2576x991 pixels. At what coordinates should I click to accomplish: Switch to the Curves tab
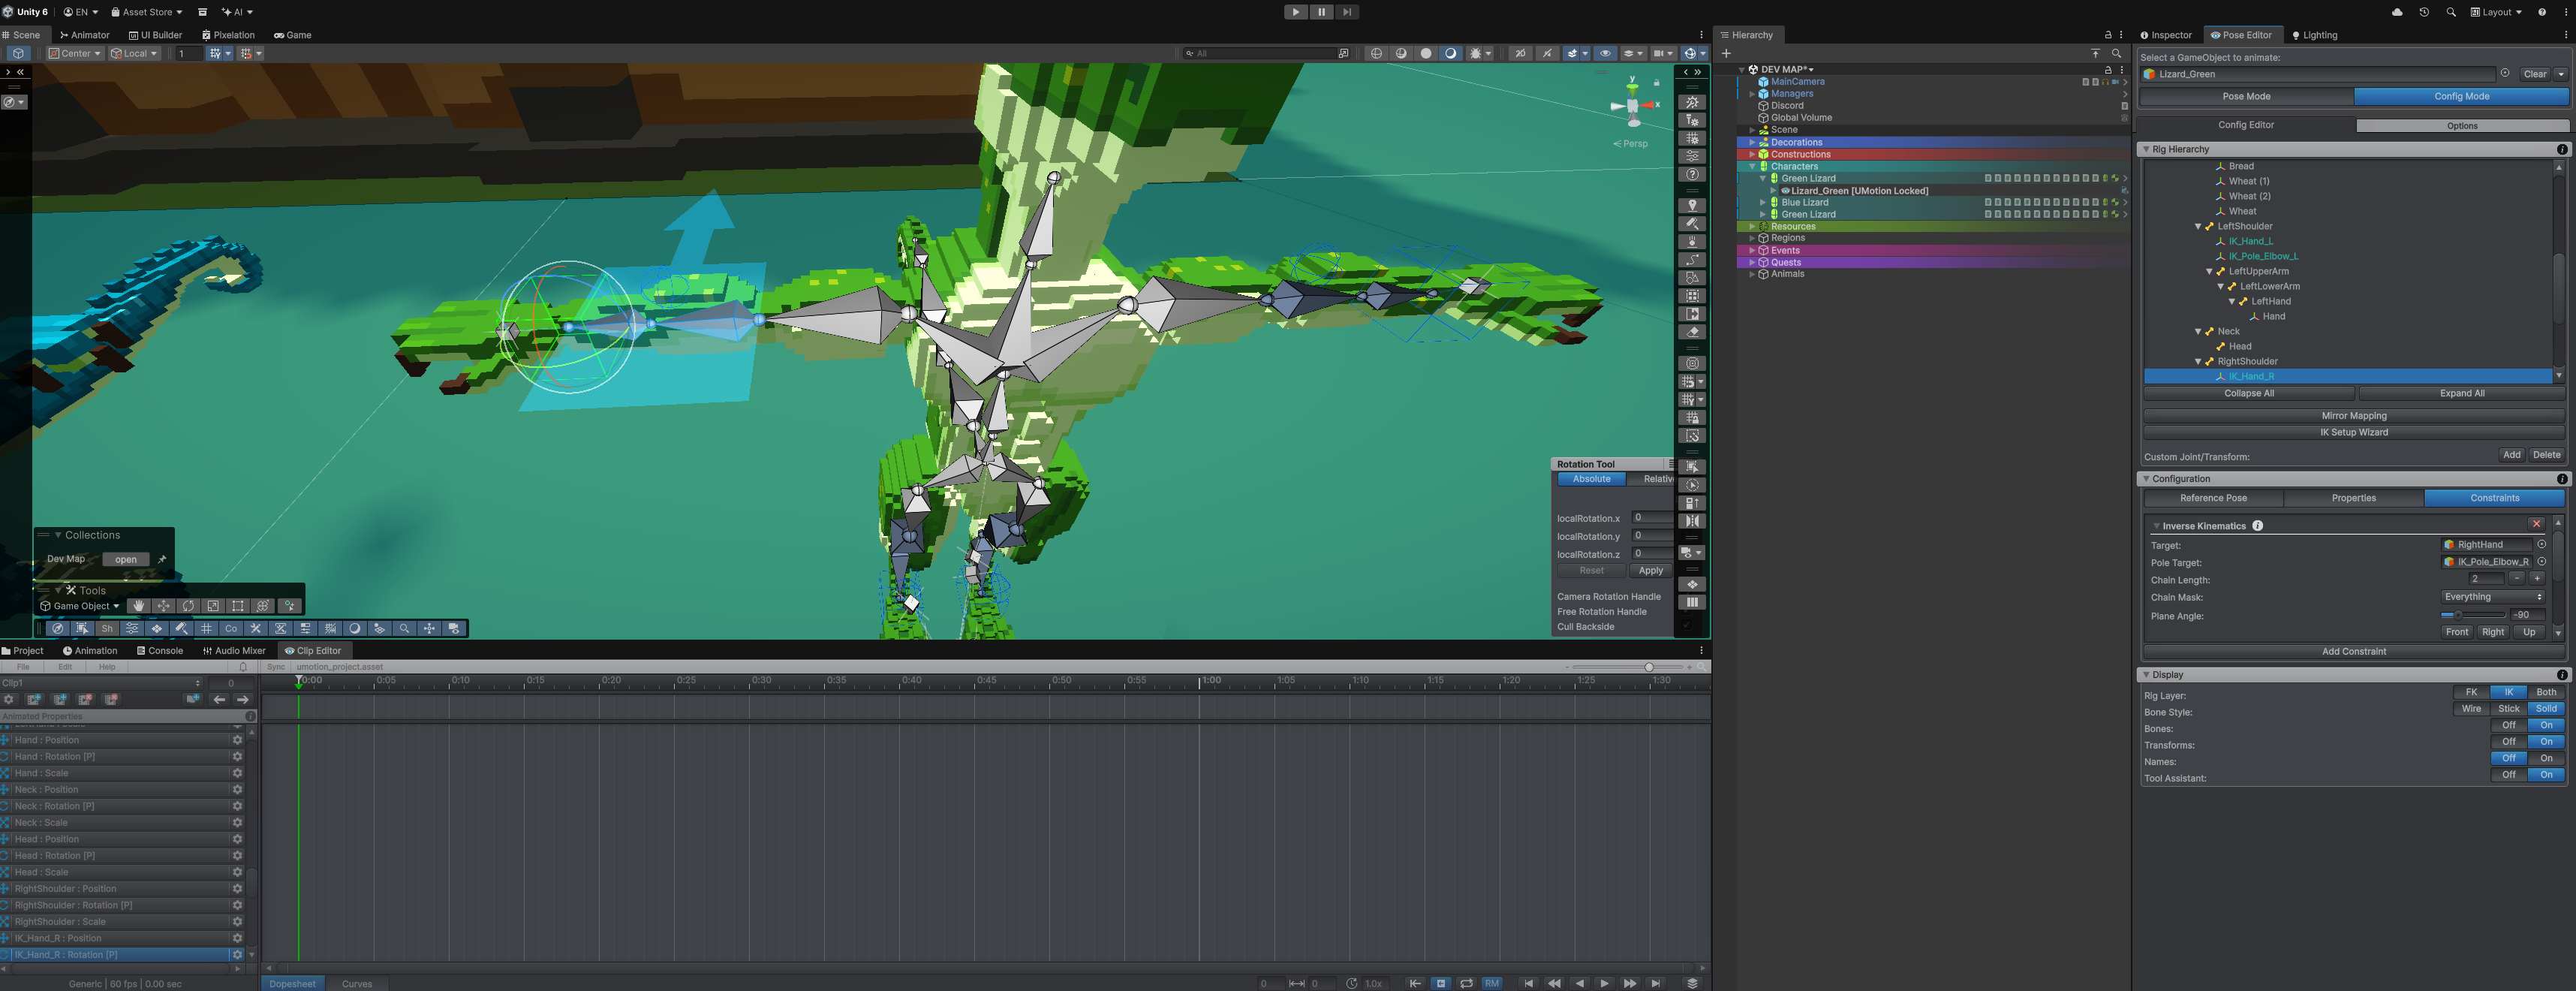click(357, 983)
